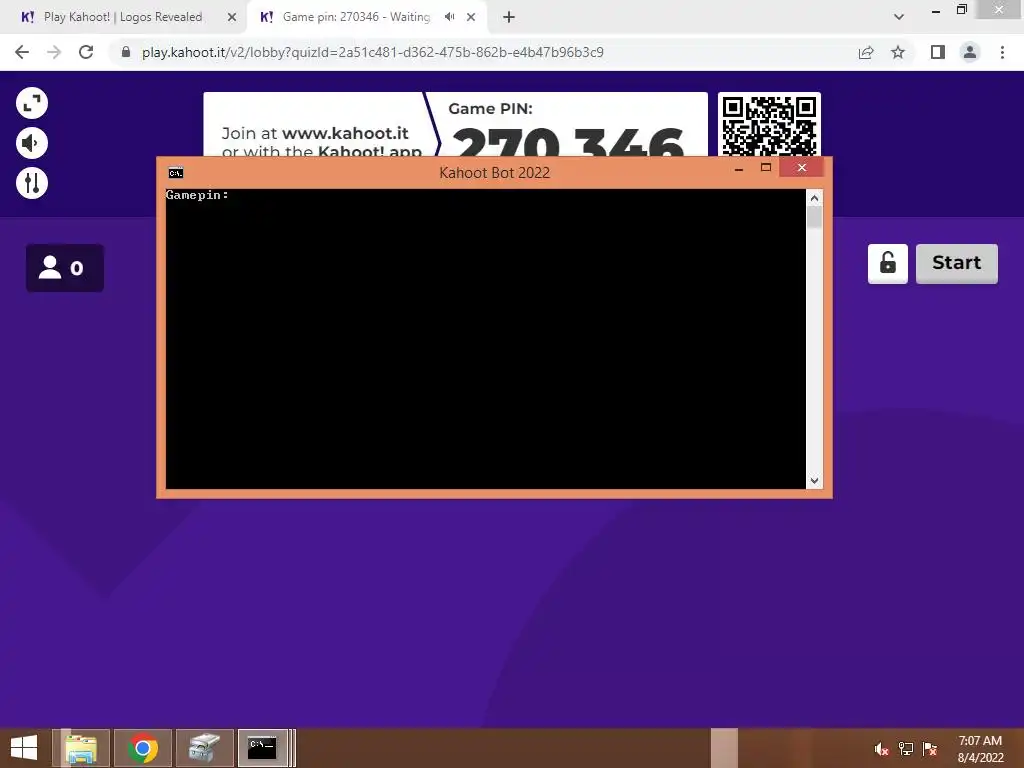Click the player count badge

click(65, 268)
